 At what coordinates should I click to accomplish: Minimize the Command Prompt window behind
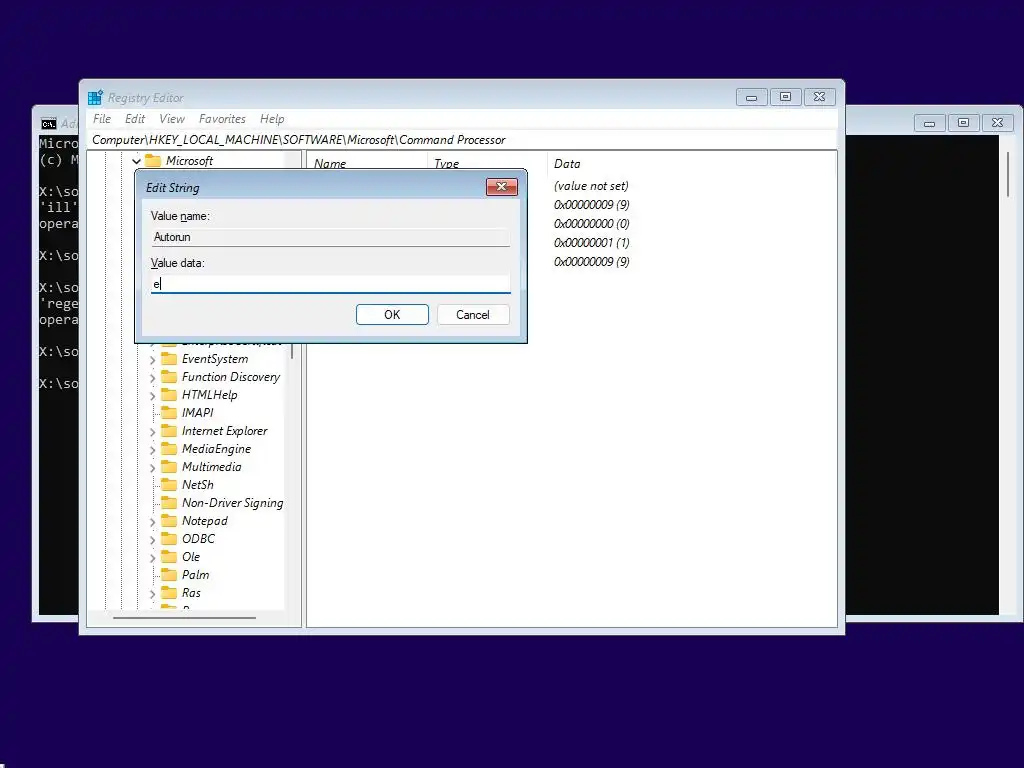pyautogui.click(x=929, y=123)
